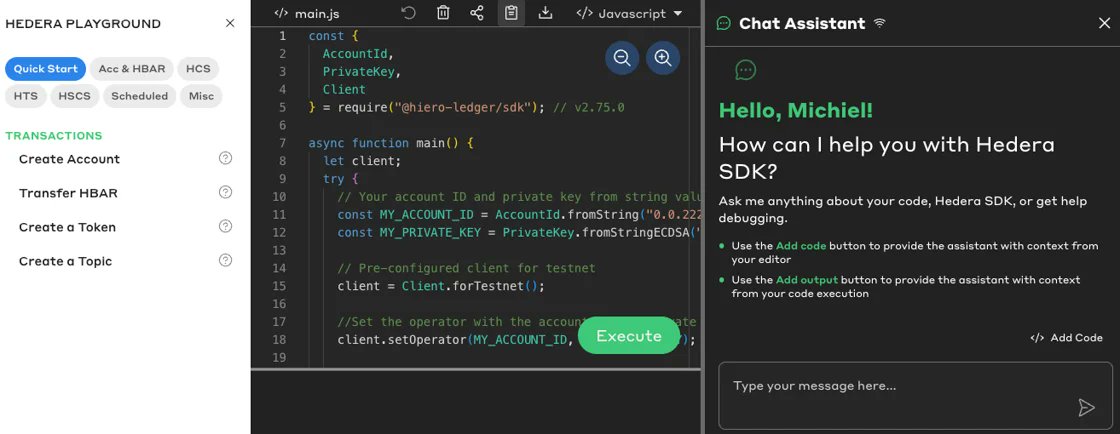The width and height of the screenshot is (1120, 434).
Task: Select the Scheduled category
Action: (139, 96)
